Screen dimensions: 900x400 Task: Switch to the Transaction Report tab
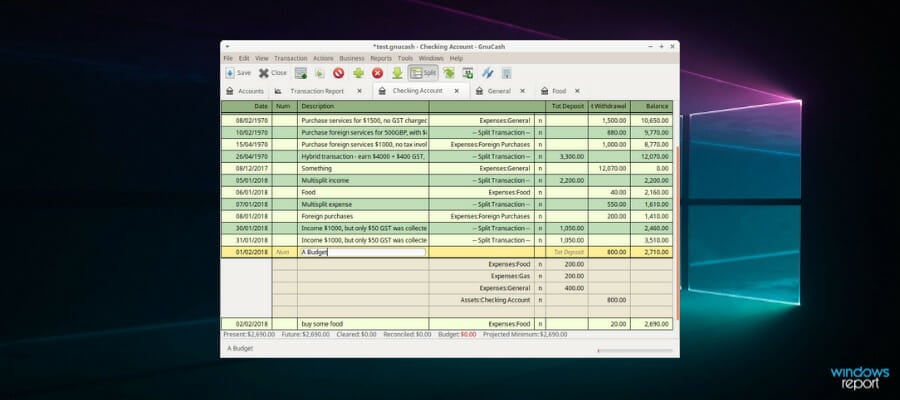317,91
